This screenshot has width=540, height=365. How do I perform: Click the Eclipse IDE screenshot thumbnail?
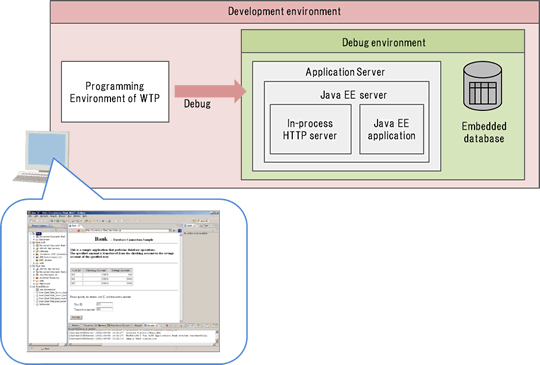point(123,281)
